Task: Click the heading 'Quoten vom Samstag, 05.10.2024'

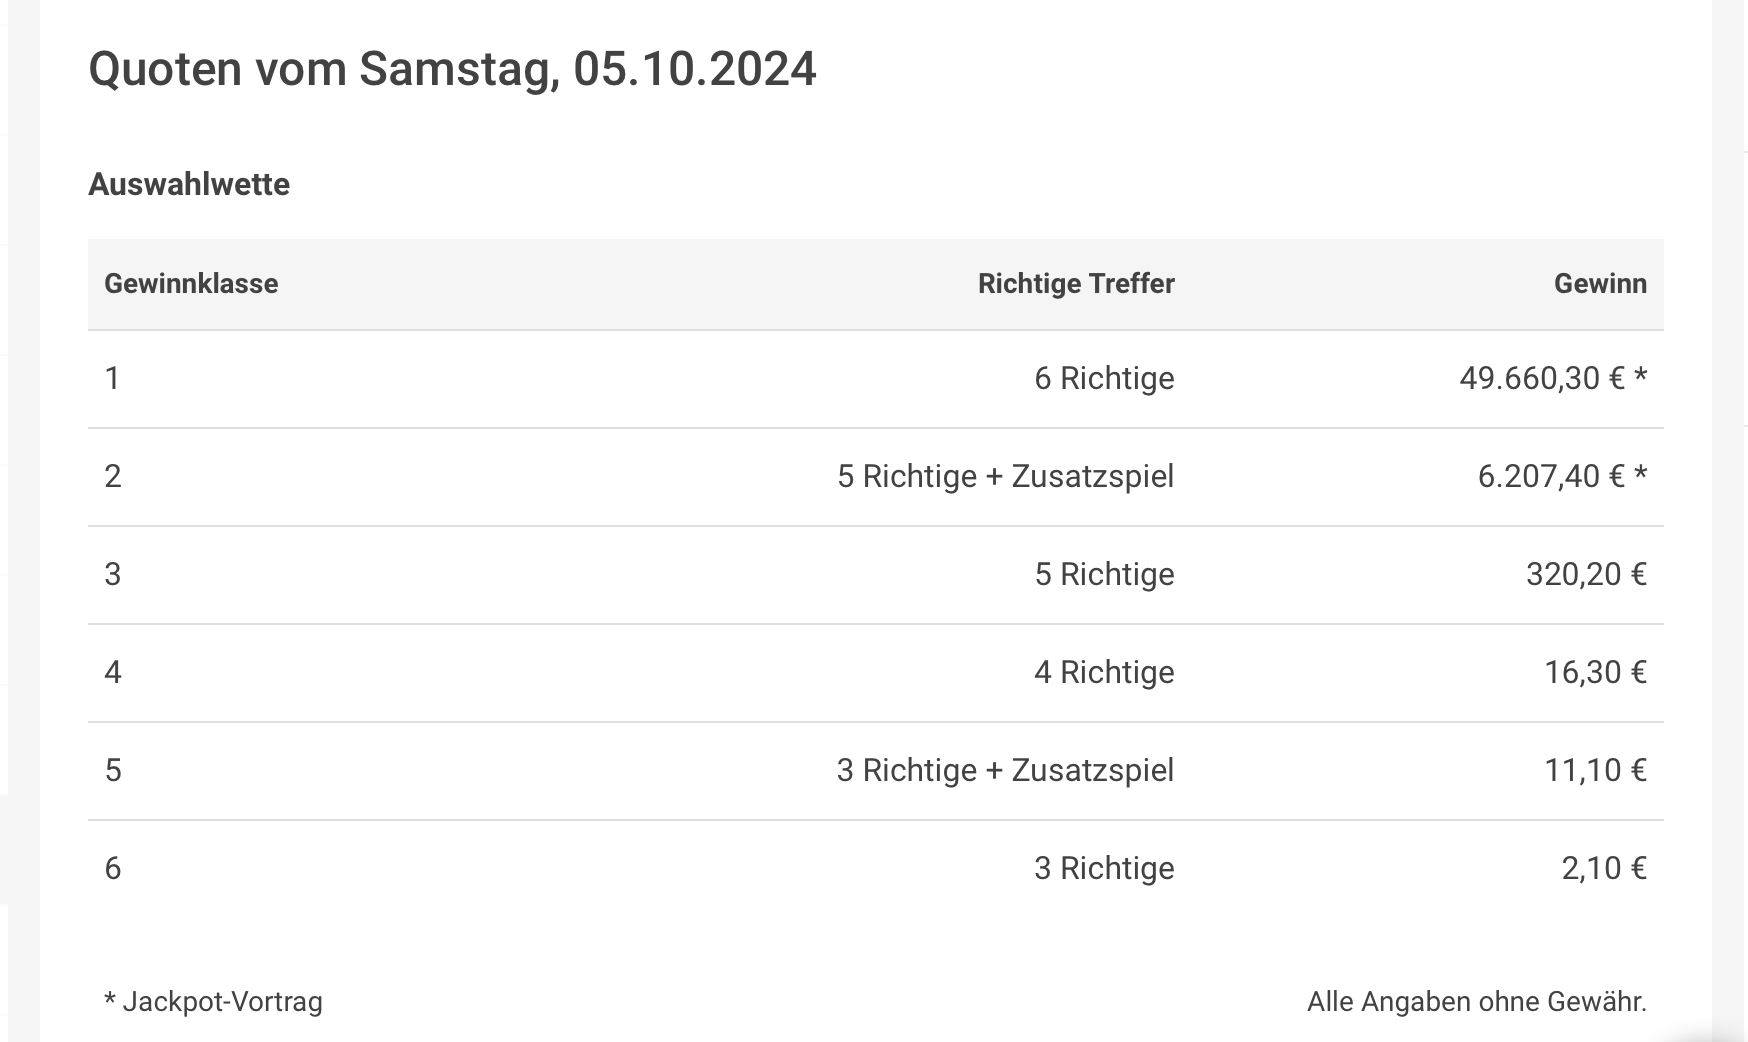Action: (452, 70)
